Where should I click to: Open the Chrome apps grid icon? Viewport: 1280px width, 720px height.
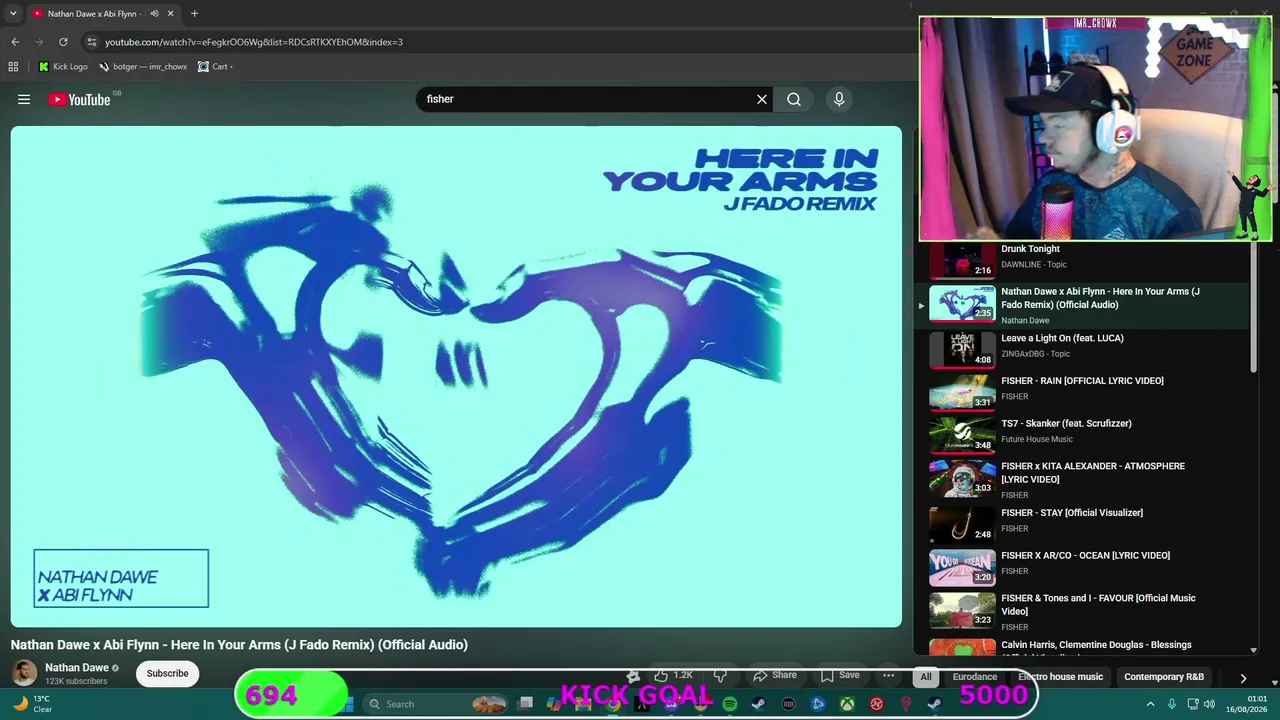coord(13,67)
